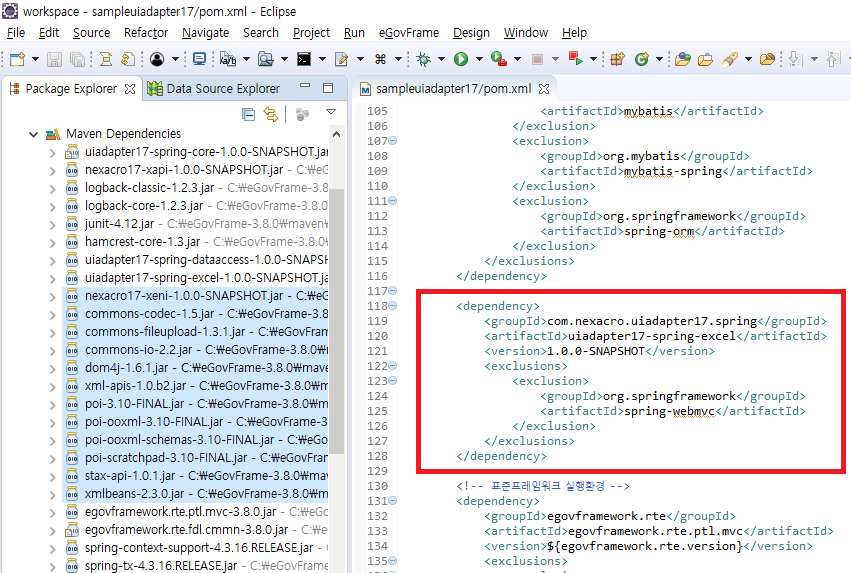Image resolution: width=851 pixels, height=573 pixels.
Task: Select poi-3.10-FINAL.jar in dependency list
Action: click(134, 404)
